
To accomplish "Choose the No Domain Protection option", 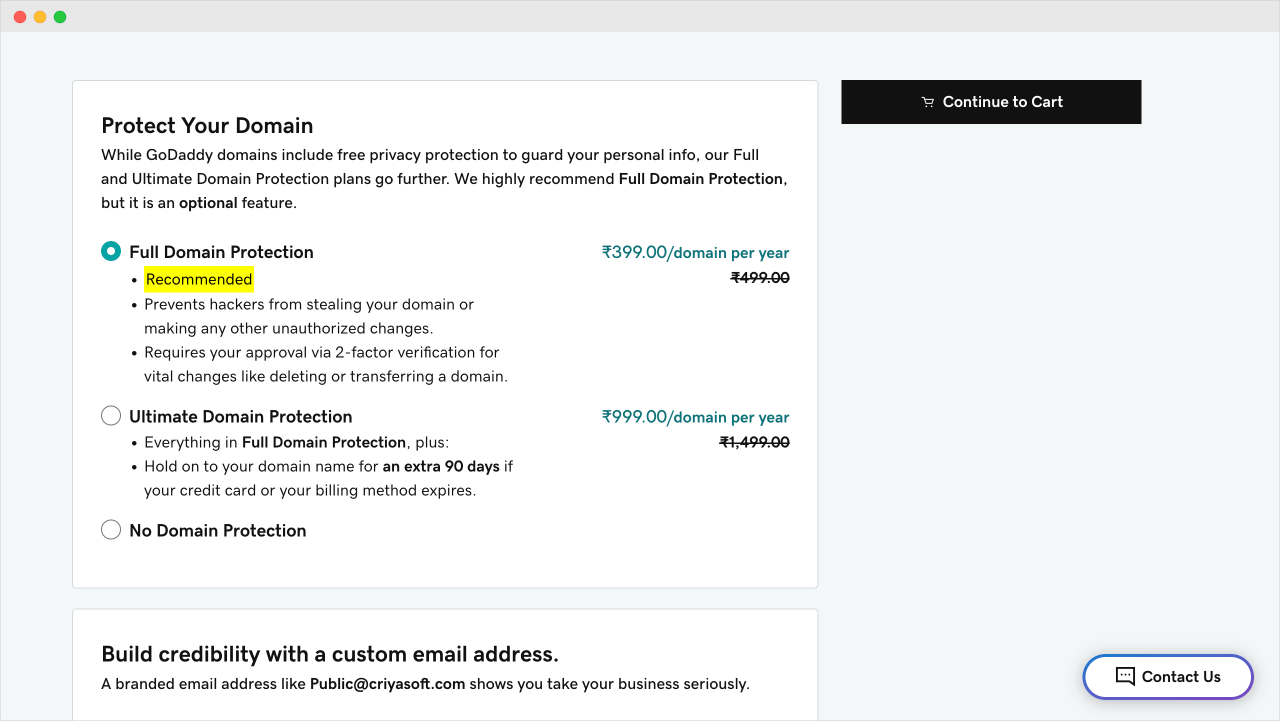I will 111,530.
